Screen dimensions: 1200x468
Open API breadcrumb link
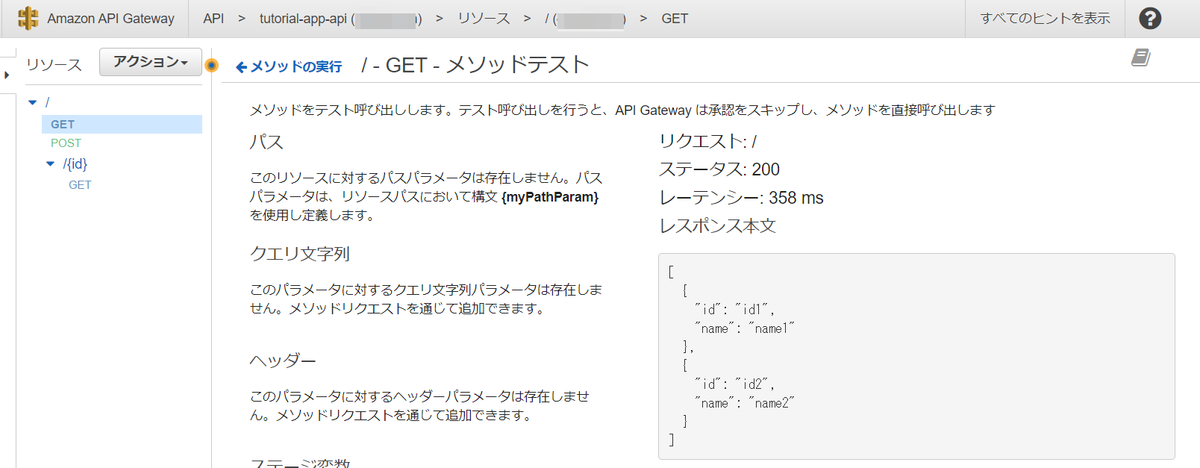tap(213, 19)
